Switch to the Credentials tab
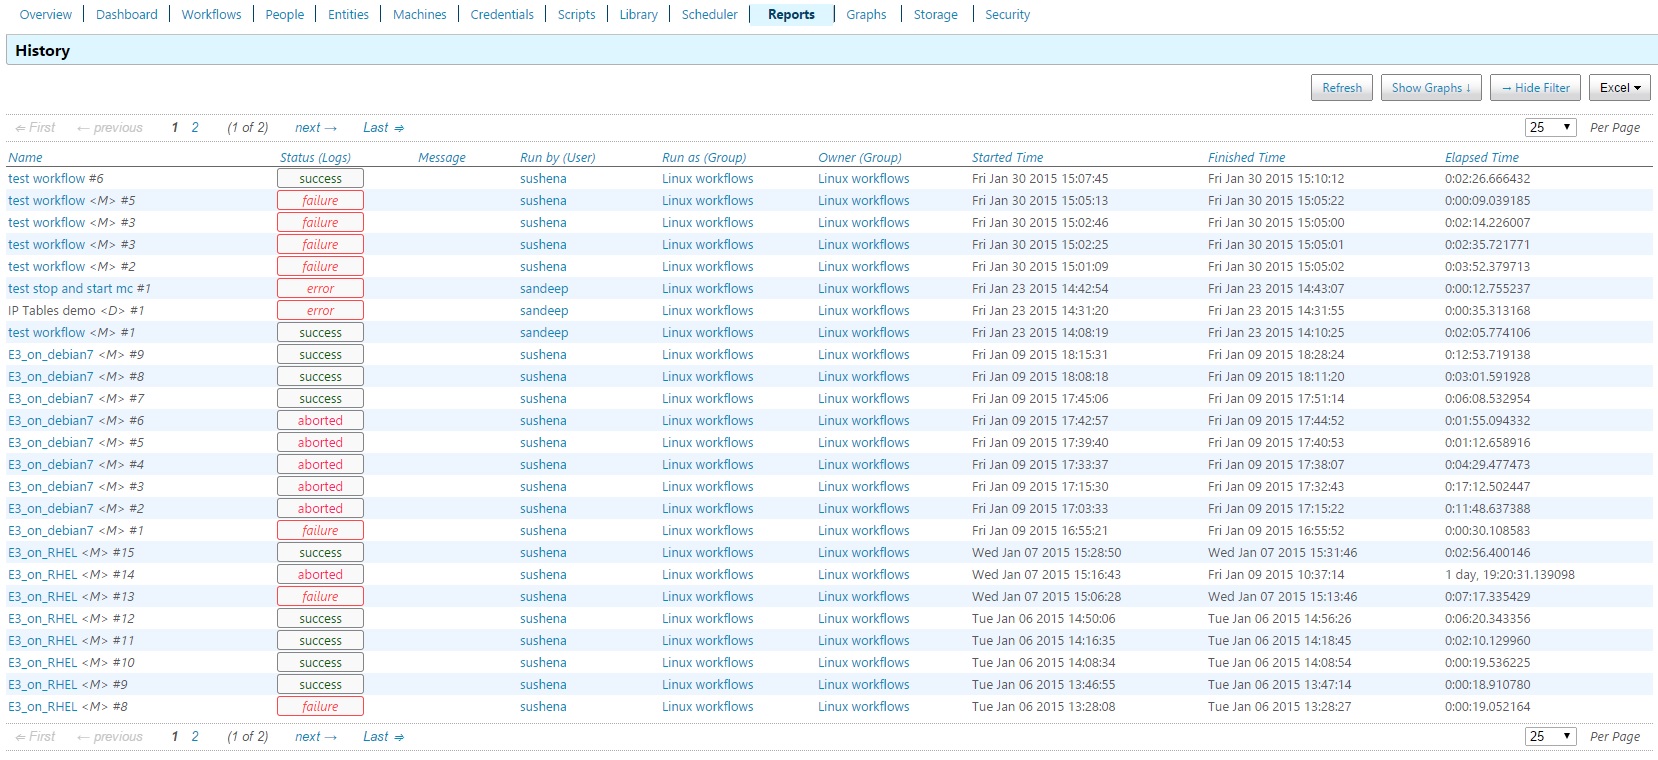The image size is (1658, 760). (x=502, y=14)
